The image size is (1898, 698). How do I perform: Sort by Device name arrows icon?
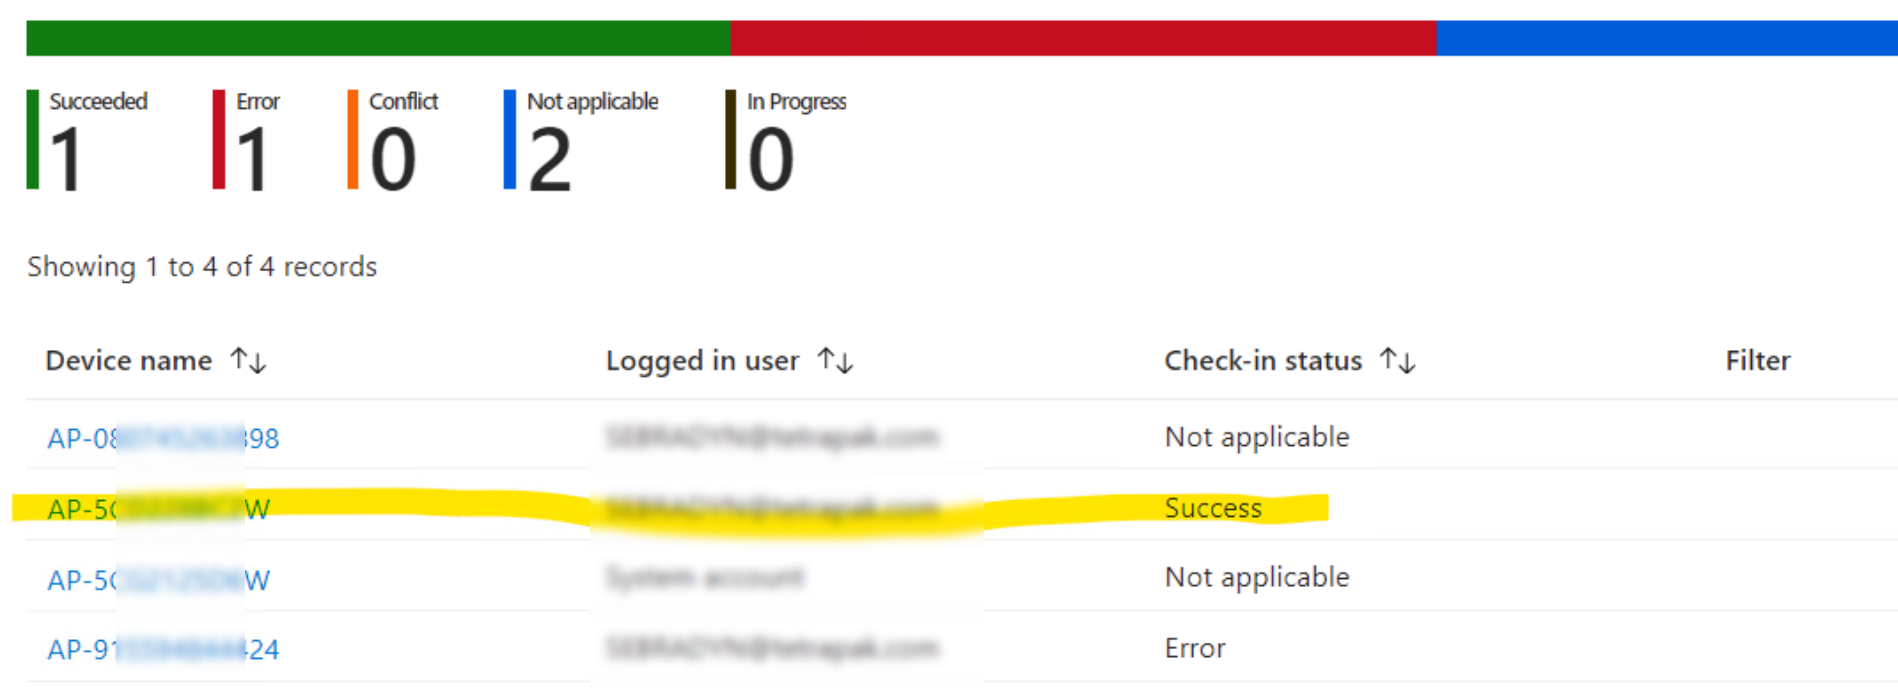248,360
